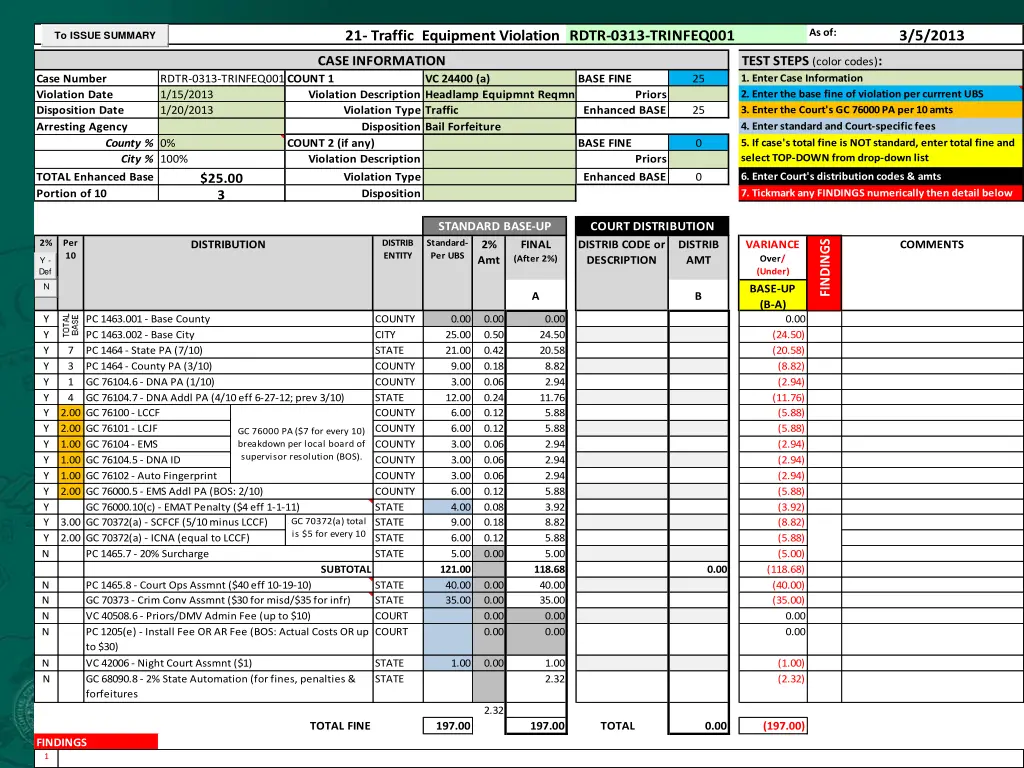Select the blue 35.00 cell for Crim Conv Assmnt

[x=447, y=600]
